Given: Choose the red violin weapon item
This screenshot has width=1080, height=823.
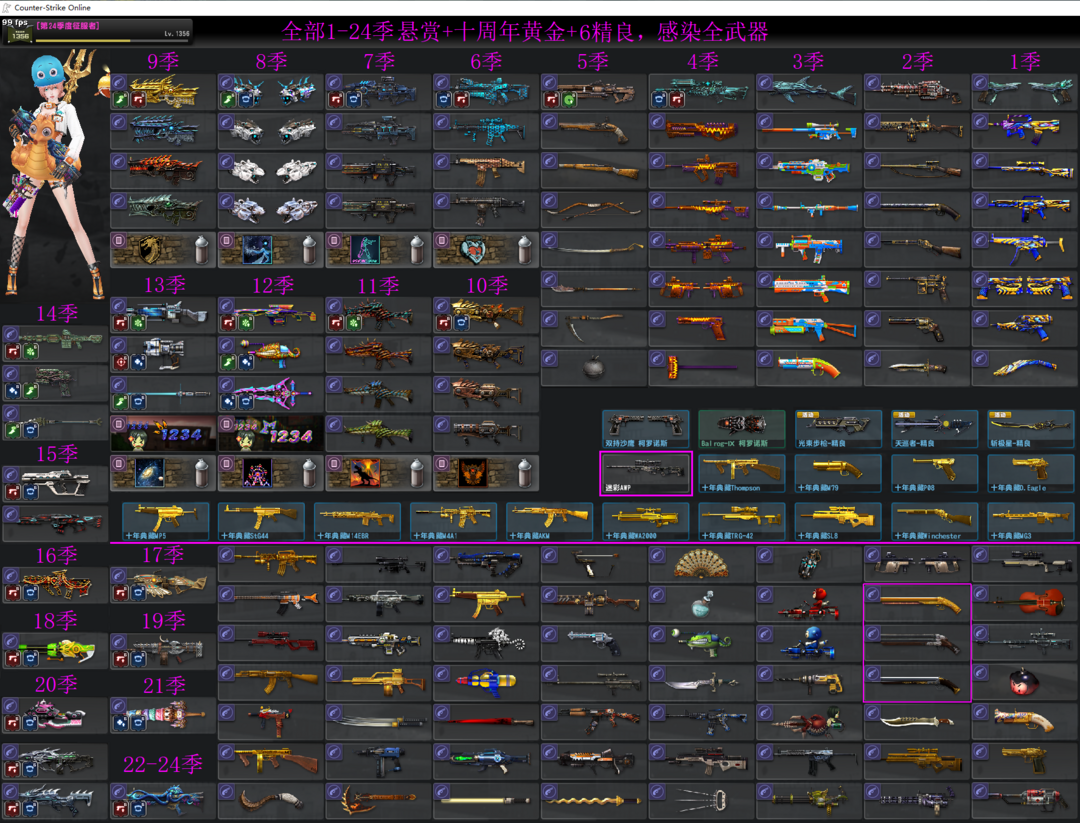Looking at the screenshot, I should (x=1025, y=603).
